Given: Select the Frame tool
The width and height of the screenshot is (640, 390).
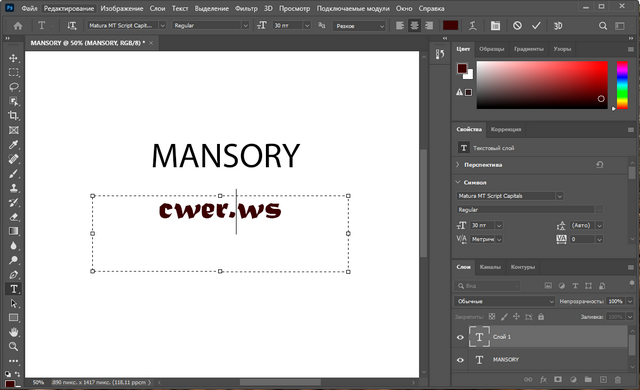Looking at the screenshot, I should [x=13, y=130].
